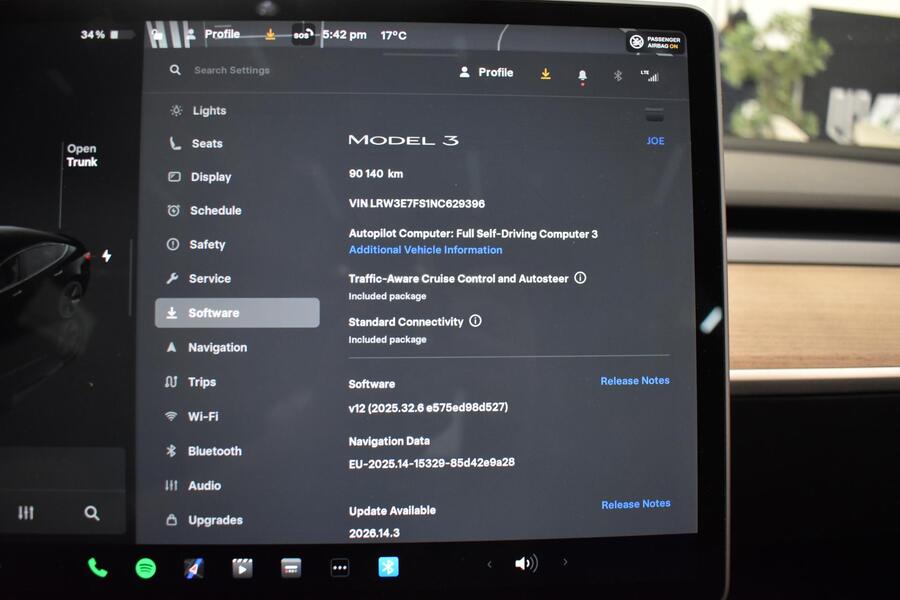
Task: Open the all apps three-dots launcher
Action: click(x=340, y=568)
